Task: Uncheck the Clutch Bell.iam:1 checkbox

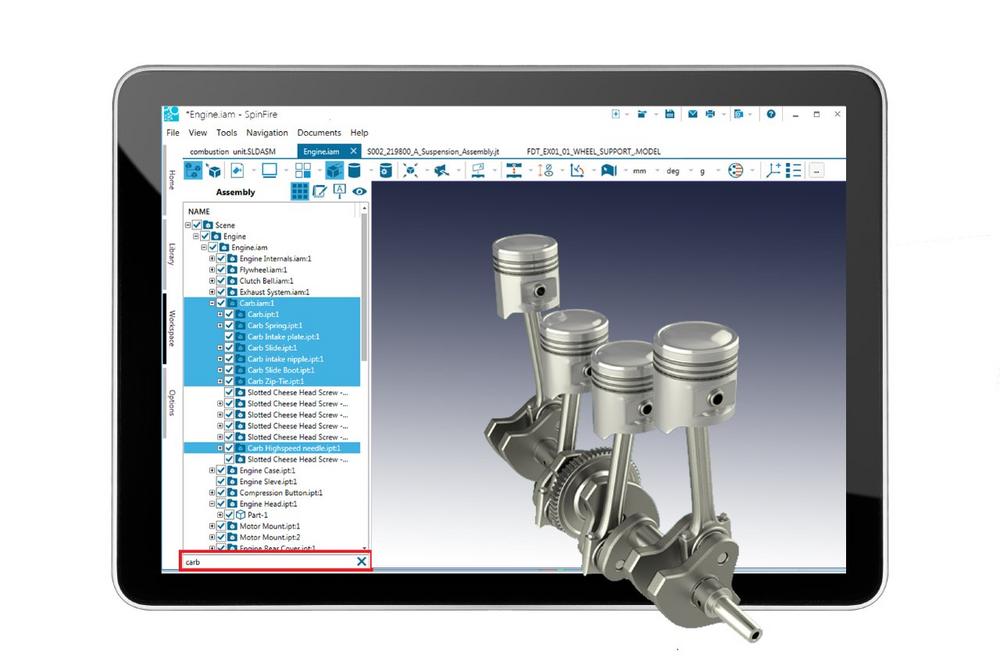Action: (x=220, y=281)
